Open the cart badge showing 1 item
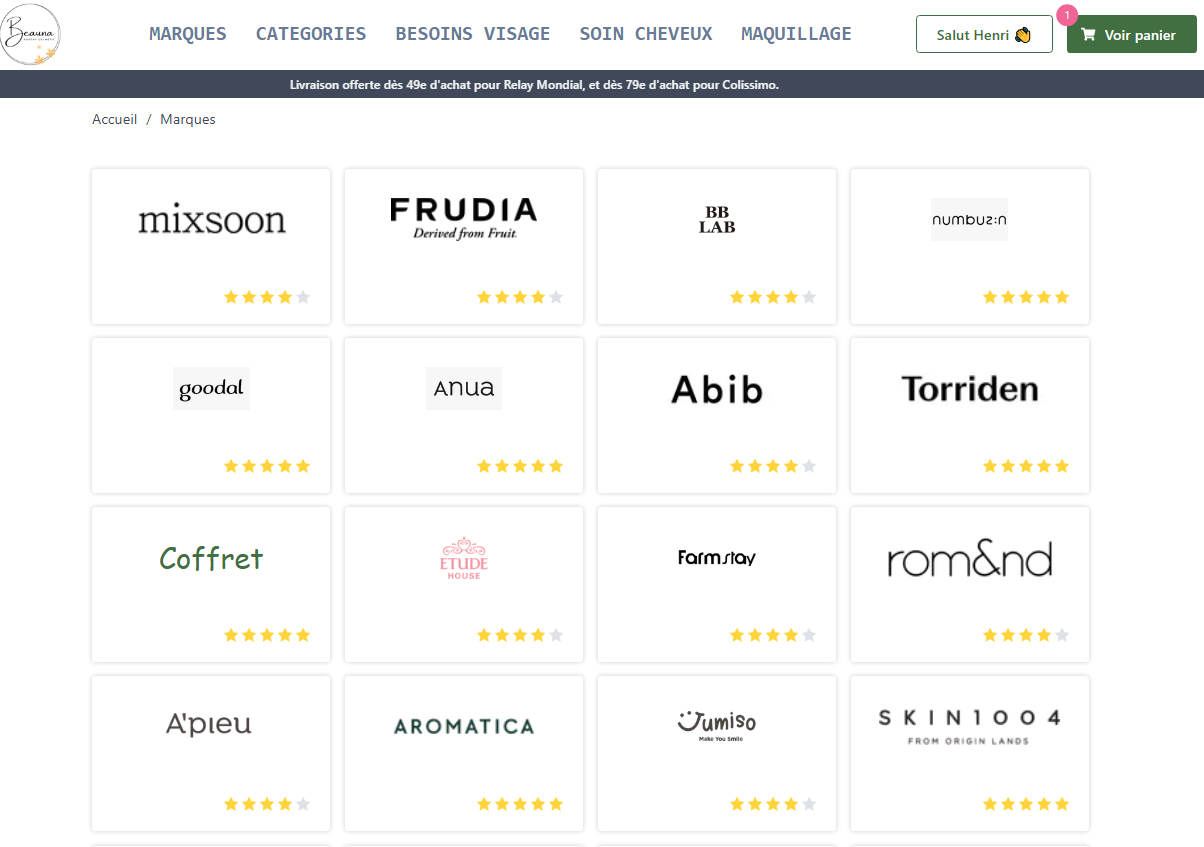 (x=1067, y=15)
